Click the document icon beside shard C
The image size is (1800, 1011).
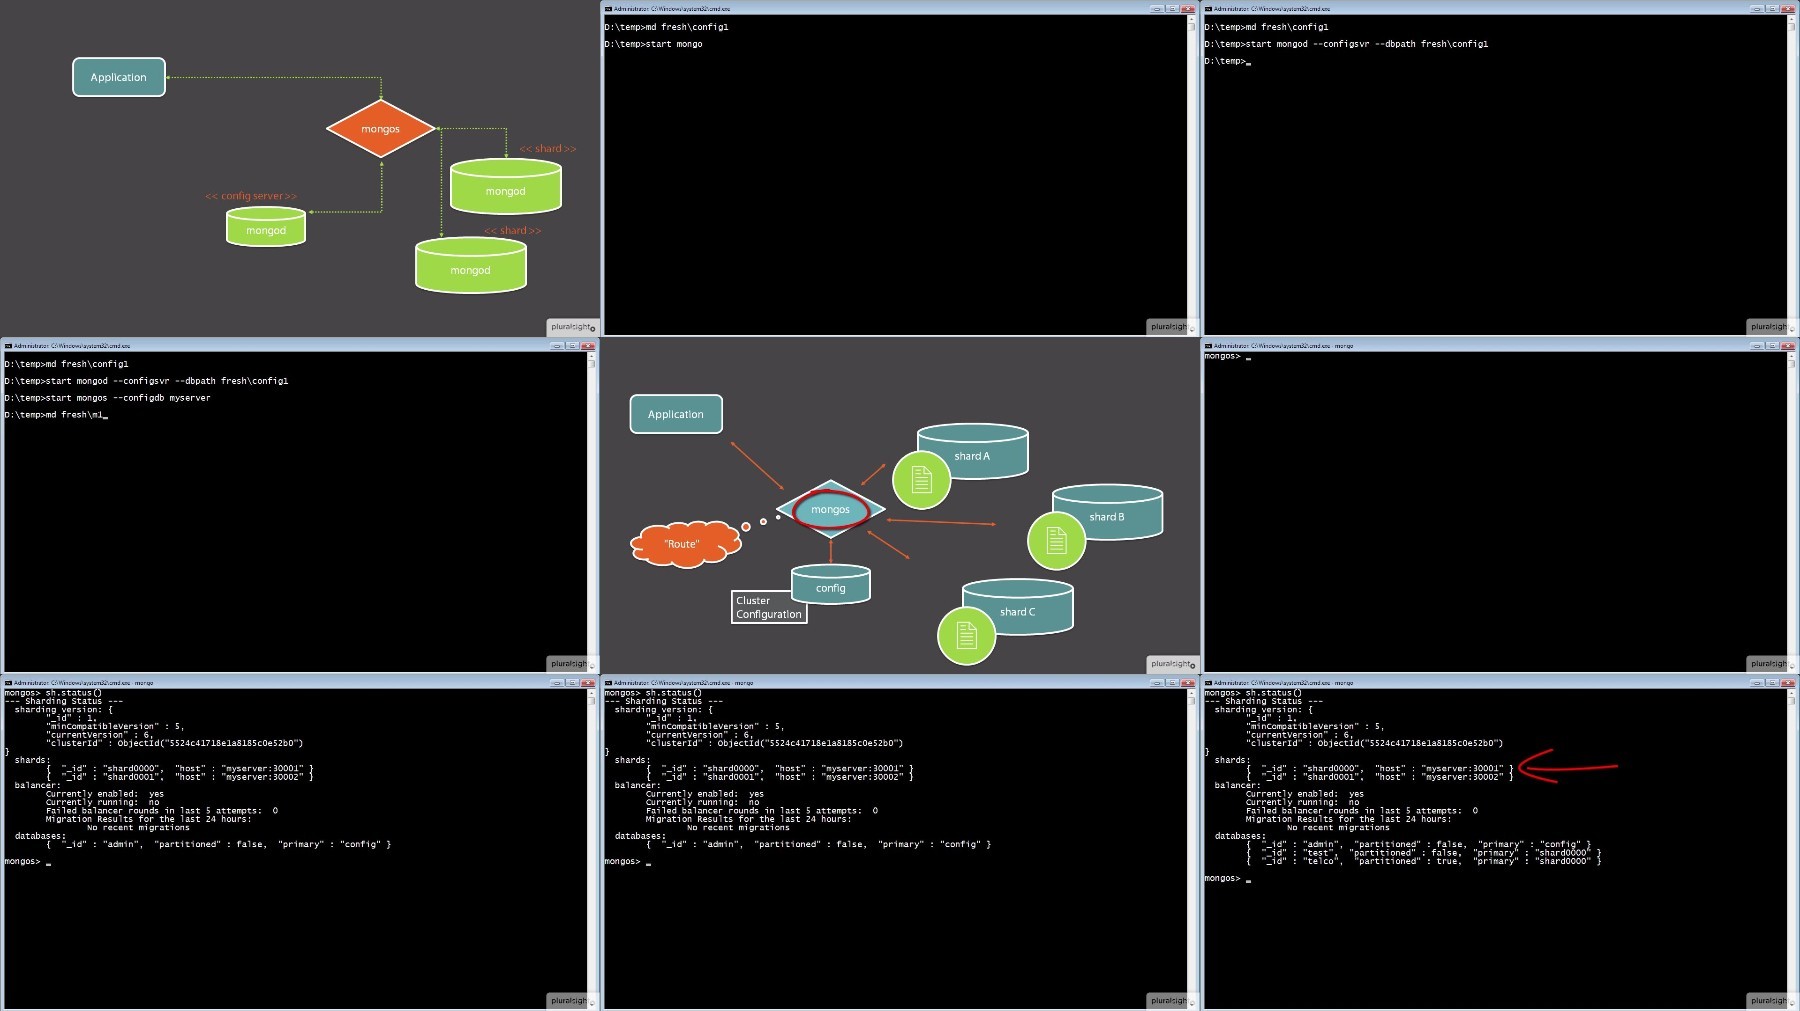[966, 635]
